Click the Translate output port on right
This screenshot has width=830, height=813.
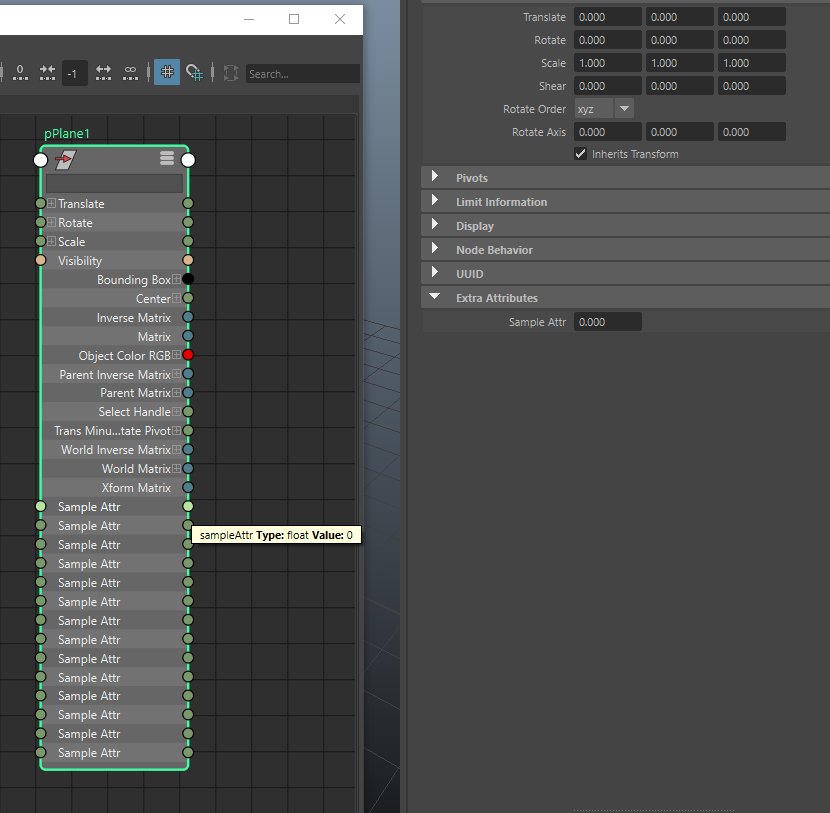tap(188, 203)
